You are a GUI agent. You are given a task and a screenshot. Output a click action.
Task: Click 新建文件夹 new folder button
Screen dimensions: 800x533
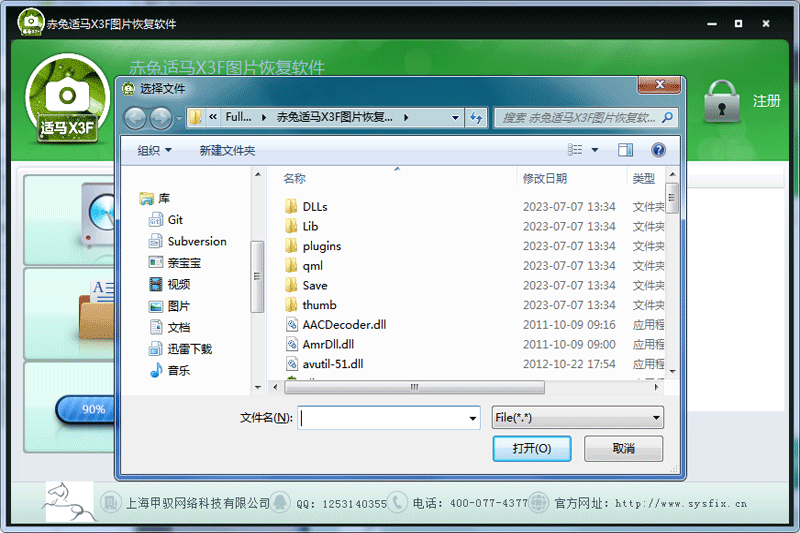227,150
